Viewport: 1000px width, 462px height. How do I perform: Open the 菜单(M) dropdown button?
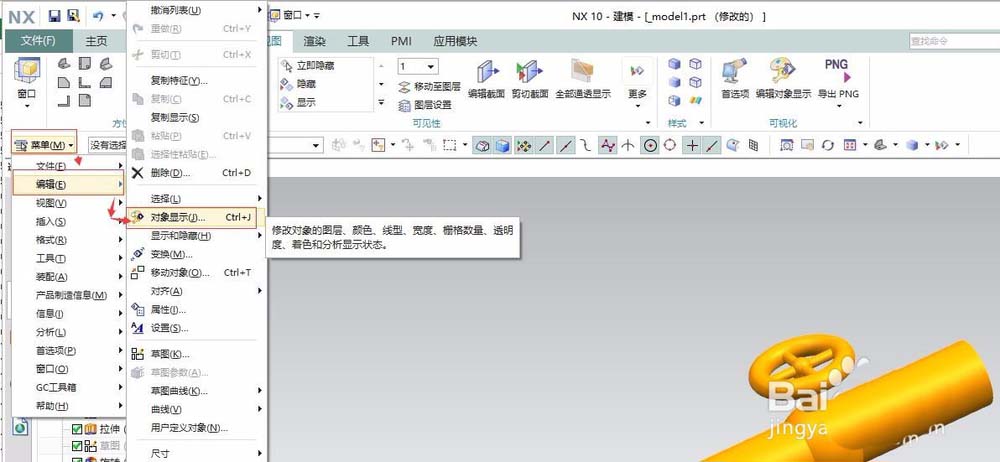coord(45,145)
